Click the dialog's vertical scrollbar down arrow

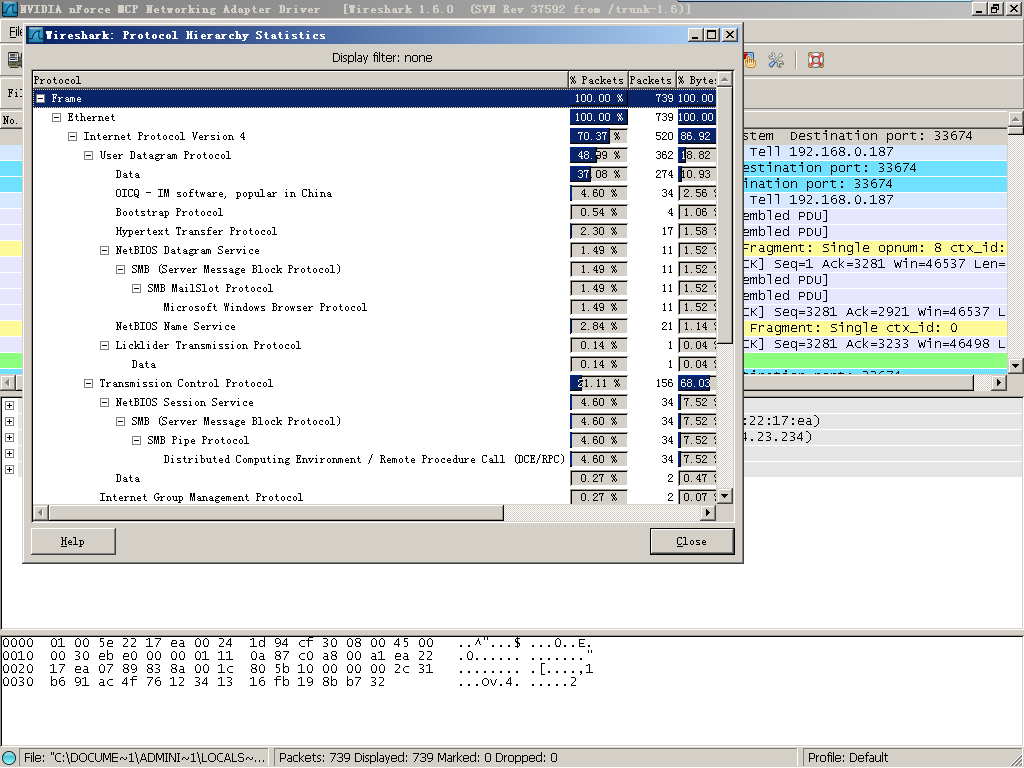point(724,496)
